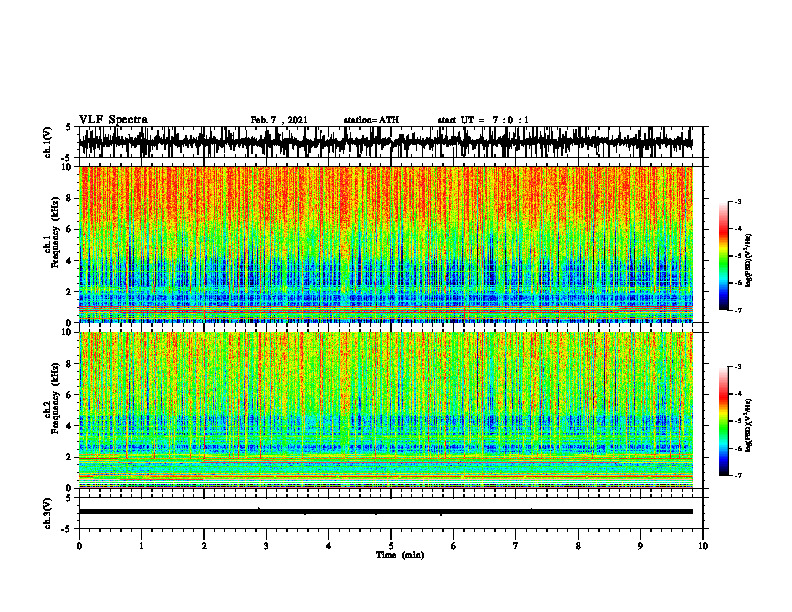The width and height of the screenshot is (792, 612).
Task: Click the "-5" tick on ch.3(V) axis
Action: [x=67, y=529]
